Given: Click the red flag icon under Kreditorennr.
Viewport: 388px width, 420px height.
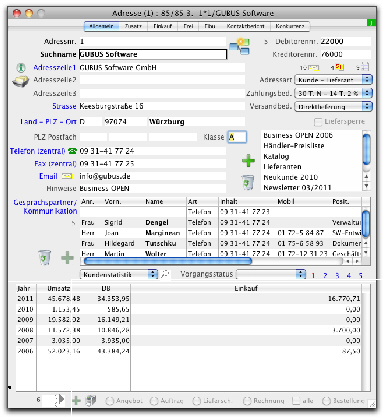Looking at the screenshot, I should pos(340,67).
